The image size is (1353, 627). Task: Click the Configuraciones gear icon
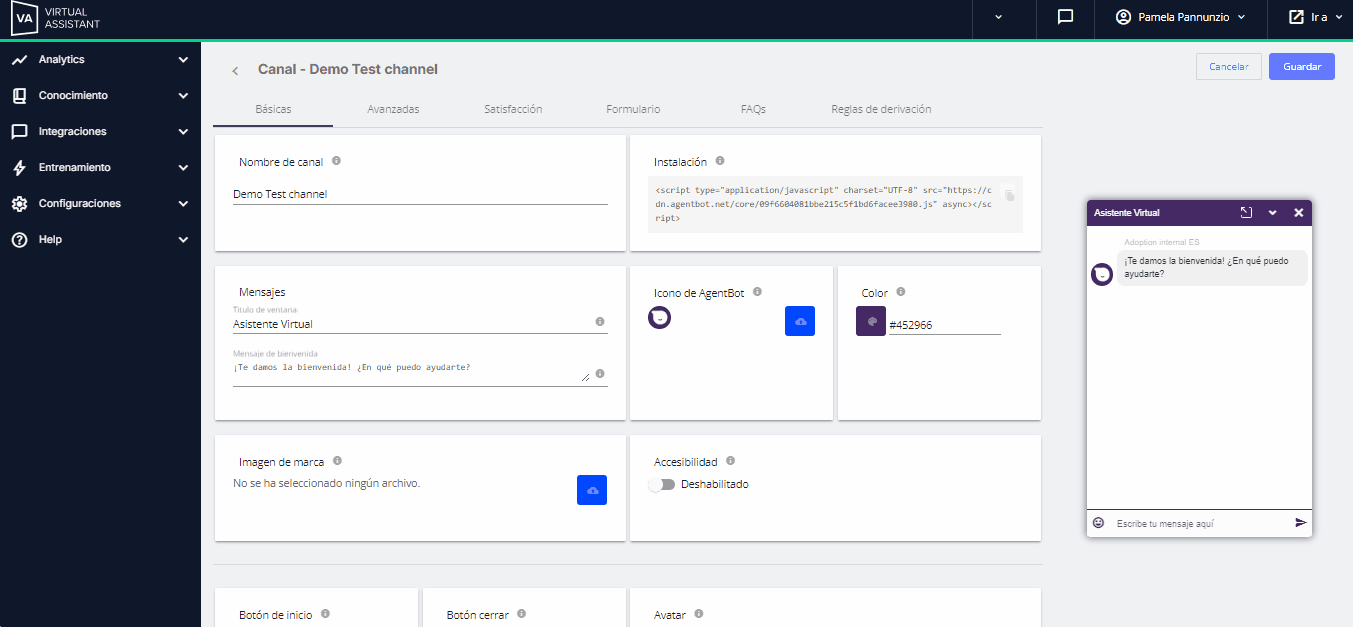(x=19, y=204)
